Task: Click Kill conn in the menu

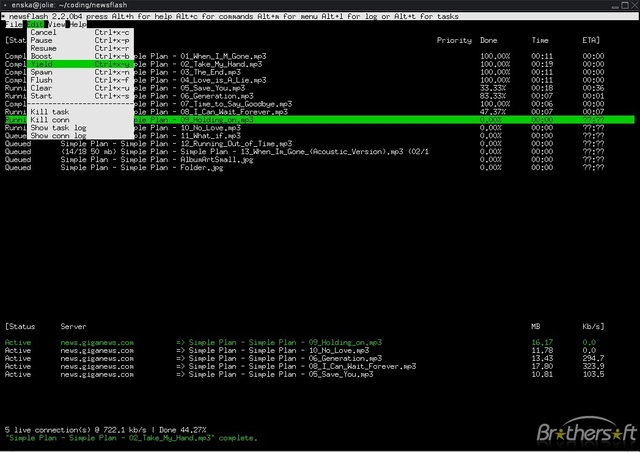Action: click(x=80, y=120)
